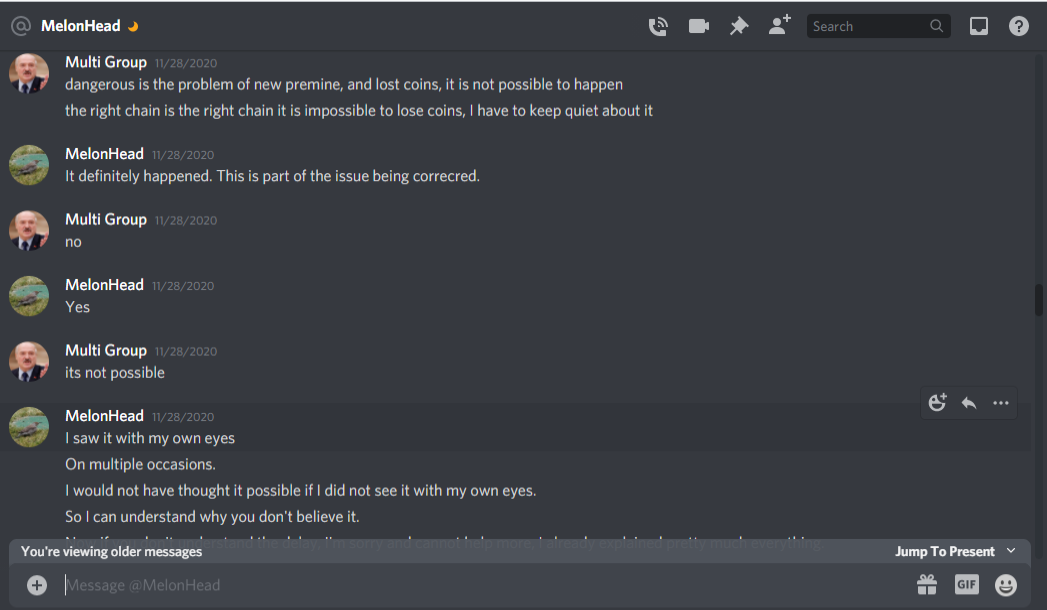Click the chat scrollbar thumb
This screenshot has height=610, width=1047.
[x=1038, y=300]
